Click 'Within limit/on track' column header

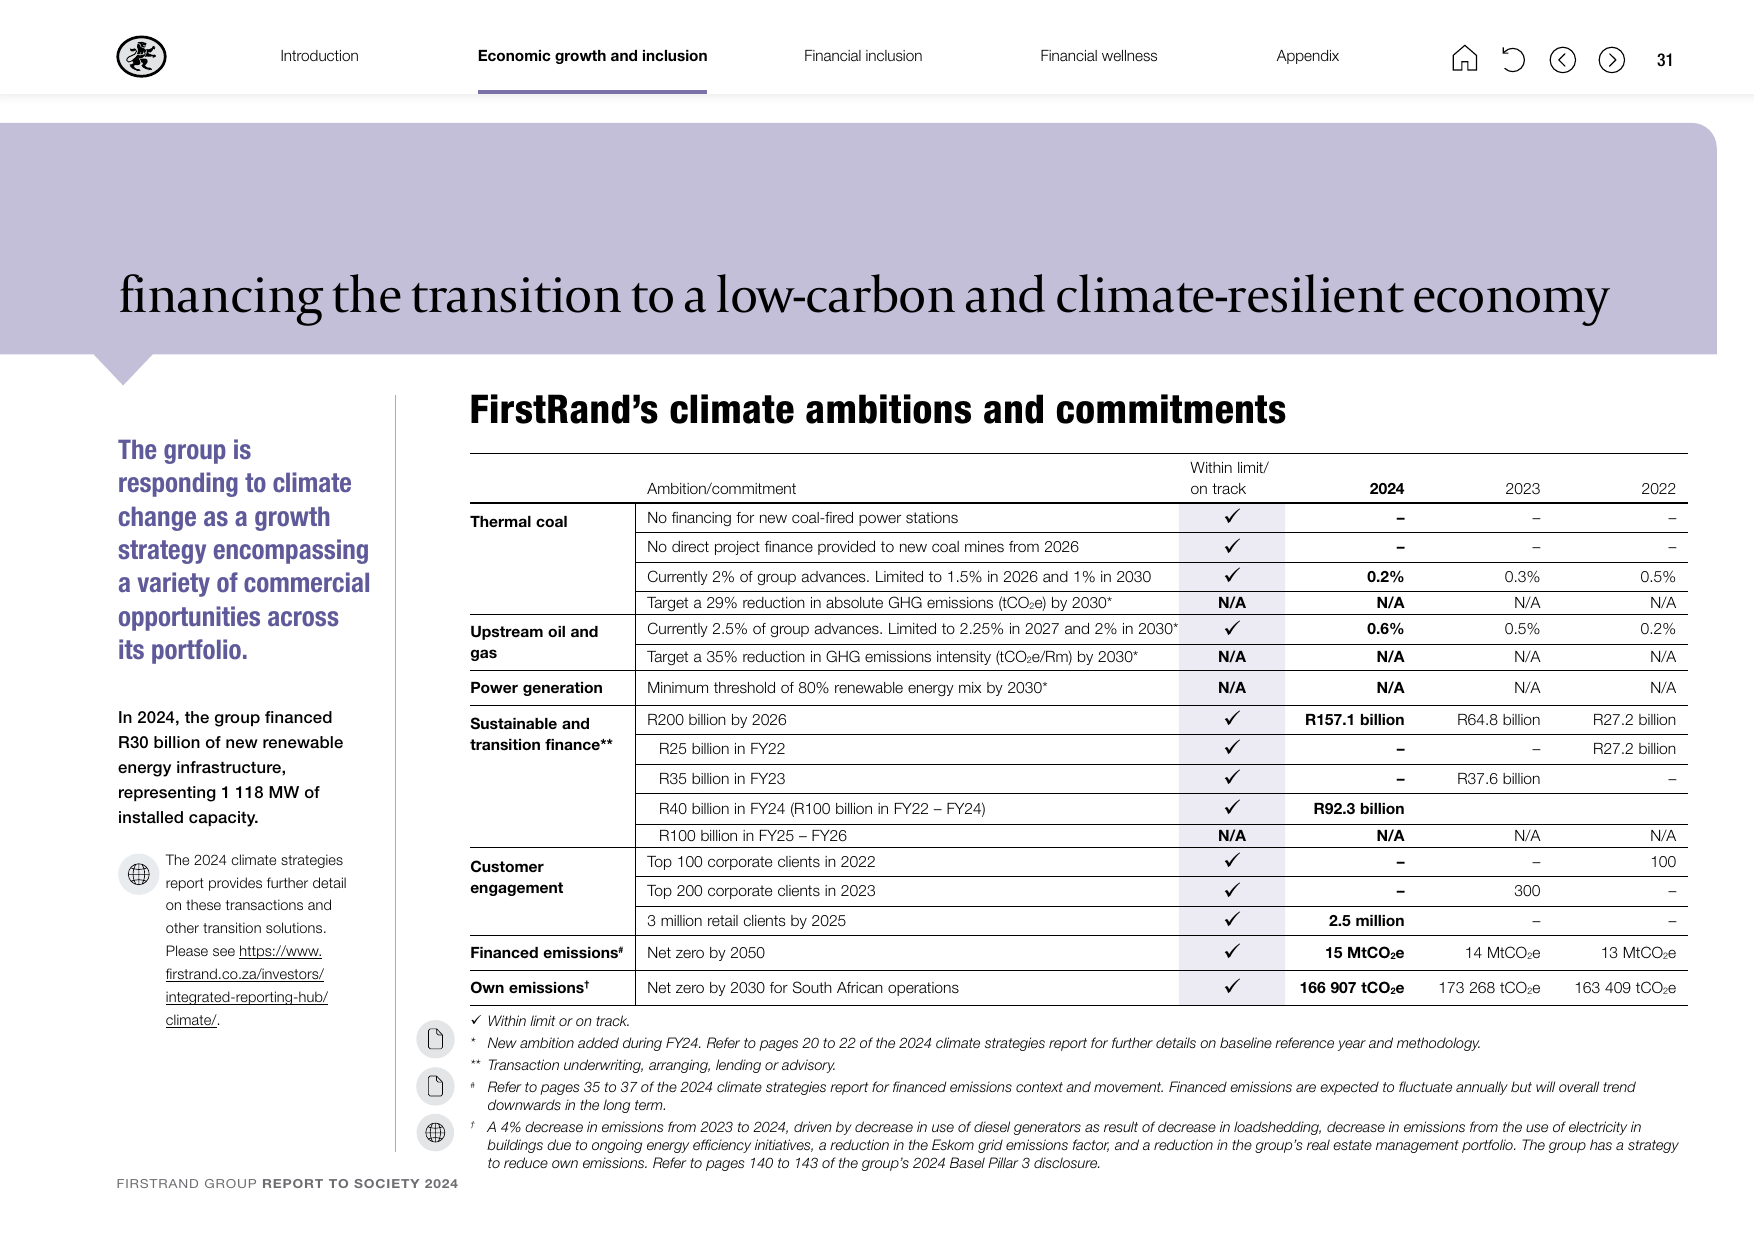[x=1228, y=478]
